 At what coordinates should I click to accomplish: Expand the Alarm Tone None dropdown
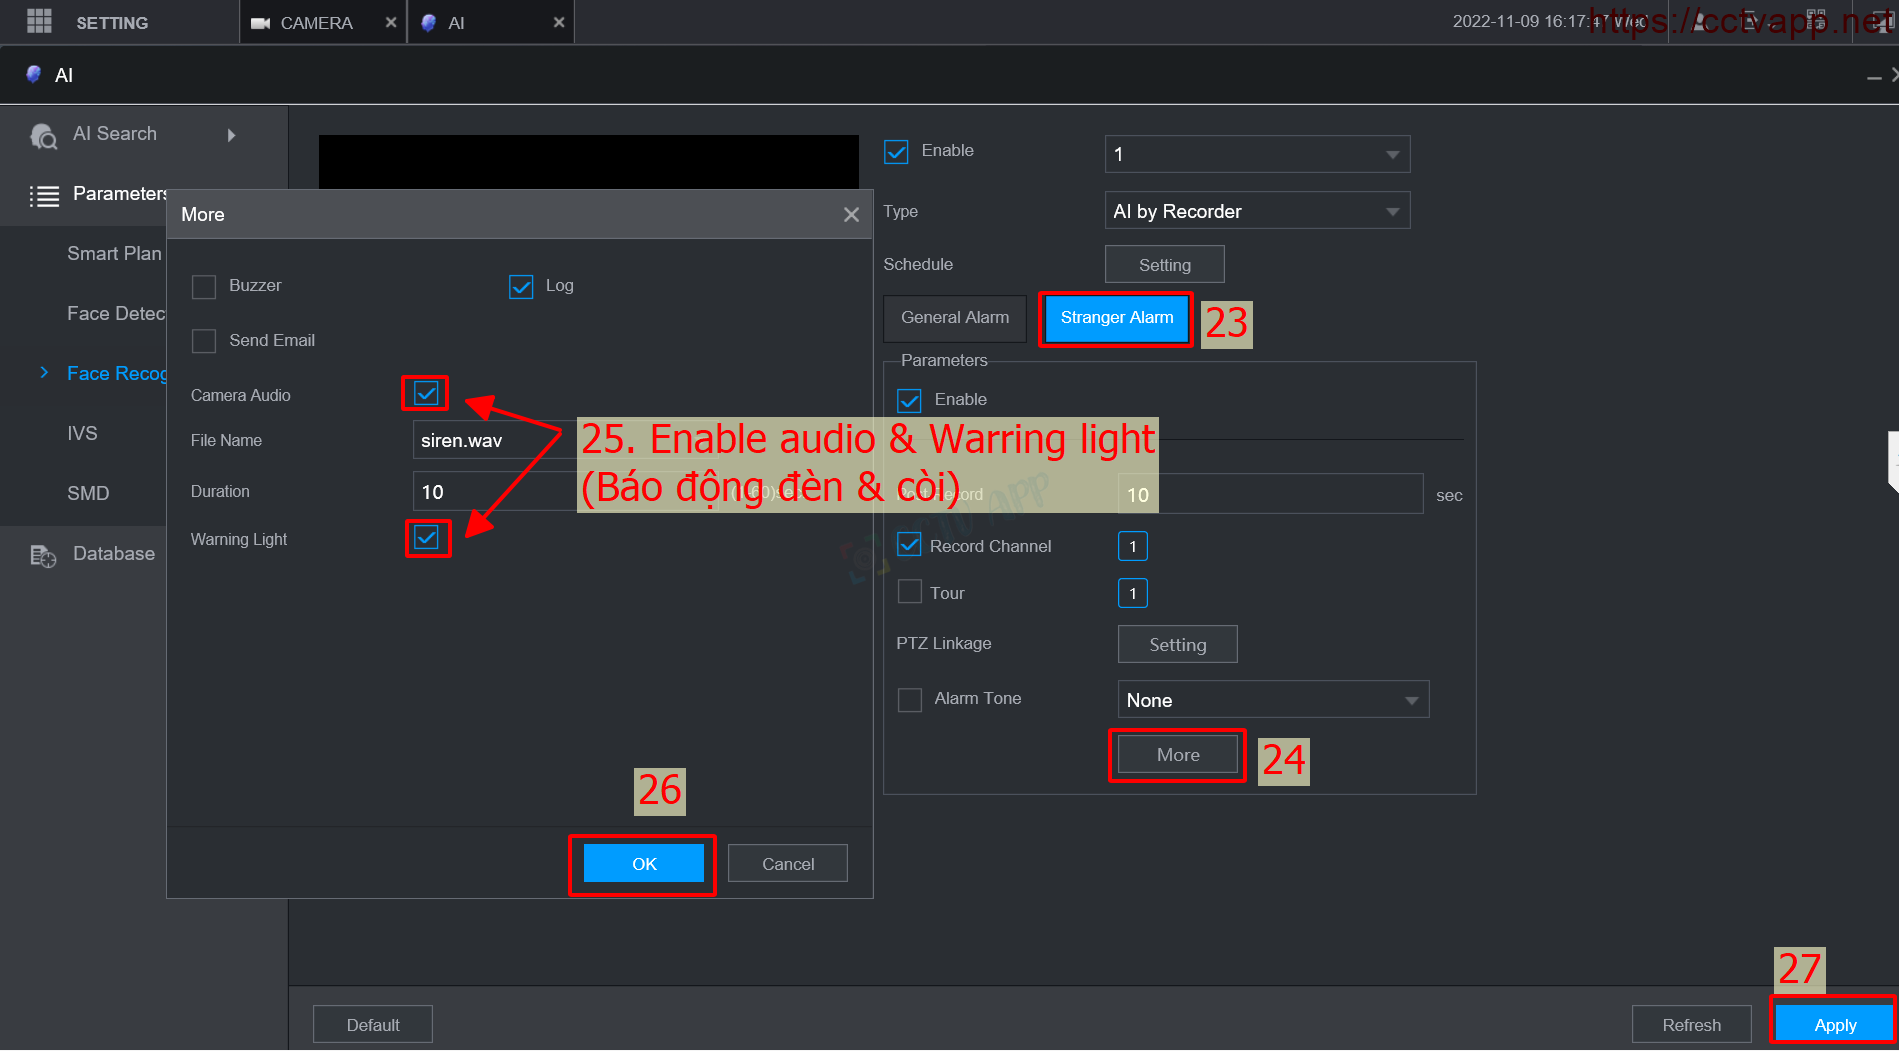click(x=1272, y=700)
